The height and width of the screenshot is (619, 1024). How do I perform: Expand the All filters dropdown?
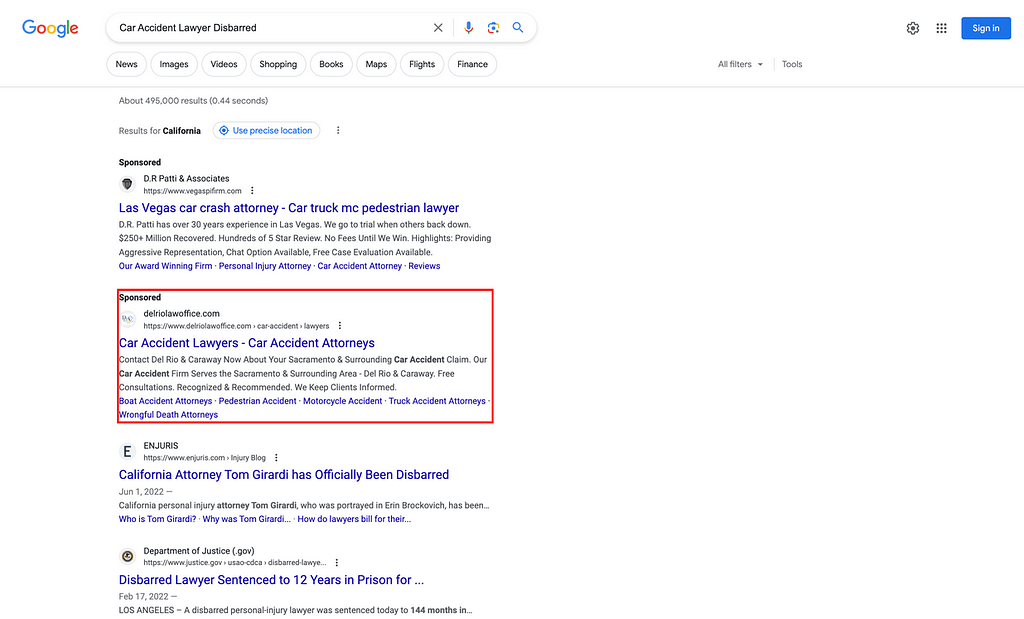(741, 64)
